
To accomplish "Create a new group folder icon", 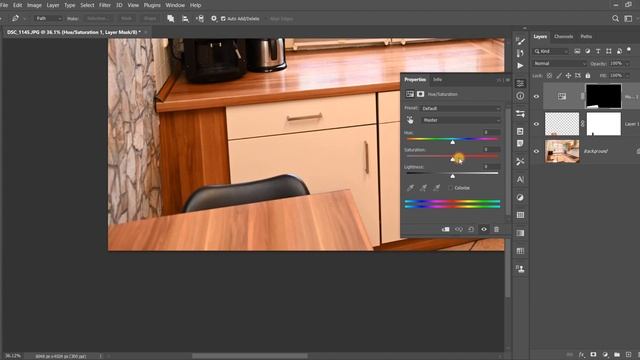I will click(617, 355).
